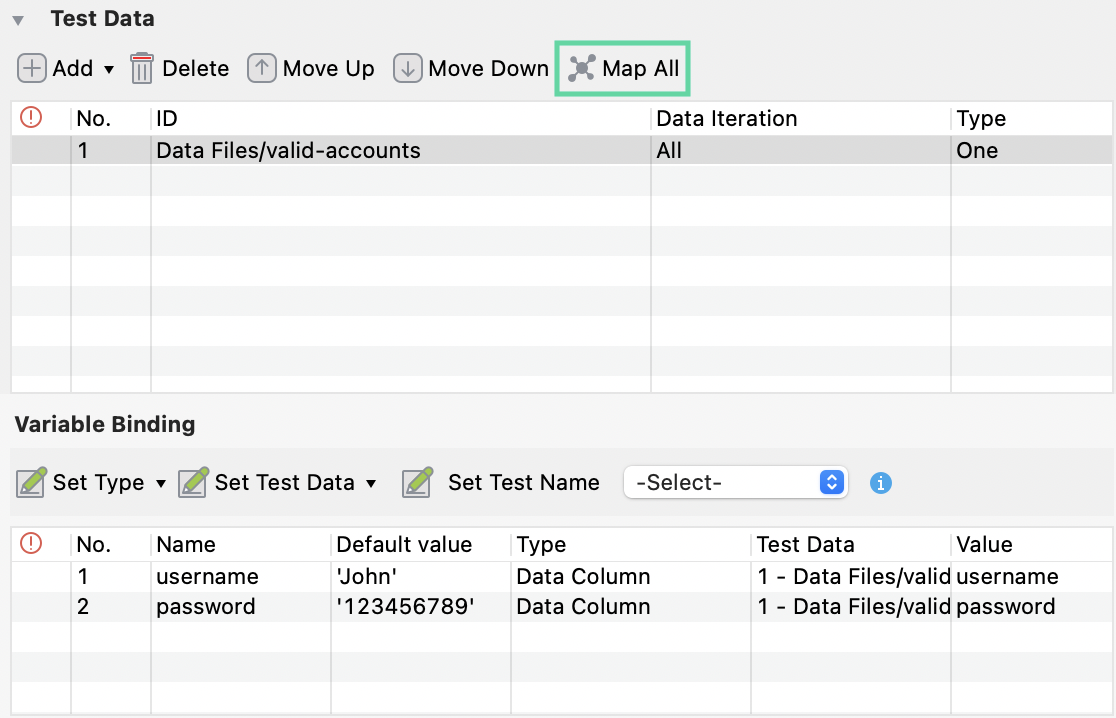Click the Move Down arrow icon
Viewport: 1116px width, 718px height.
pyautogui.click(x=407, y=68)
